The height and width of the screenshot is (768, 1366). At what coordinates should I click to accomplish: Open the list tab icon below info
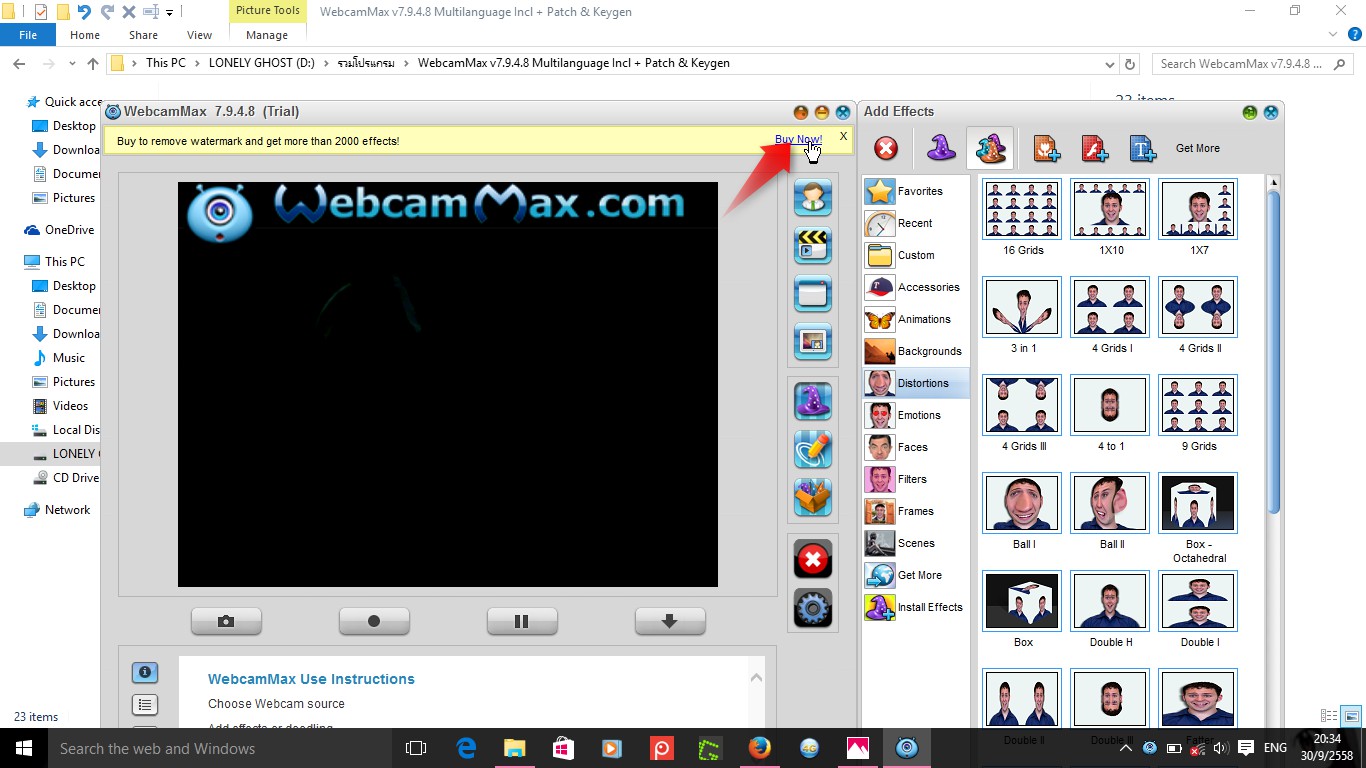[x=145, y=705]
